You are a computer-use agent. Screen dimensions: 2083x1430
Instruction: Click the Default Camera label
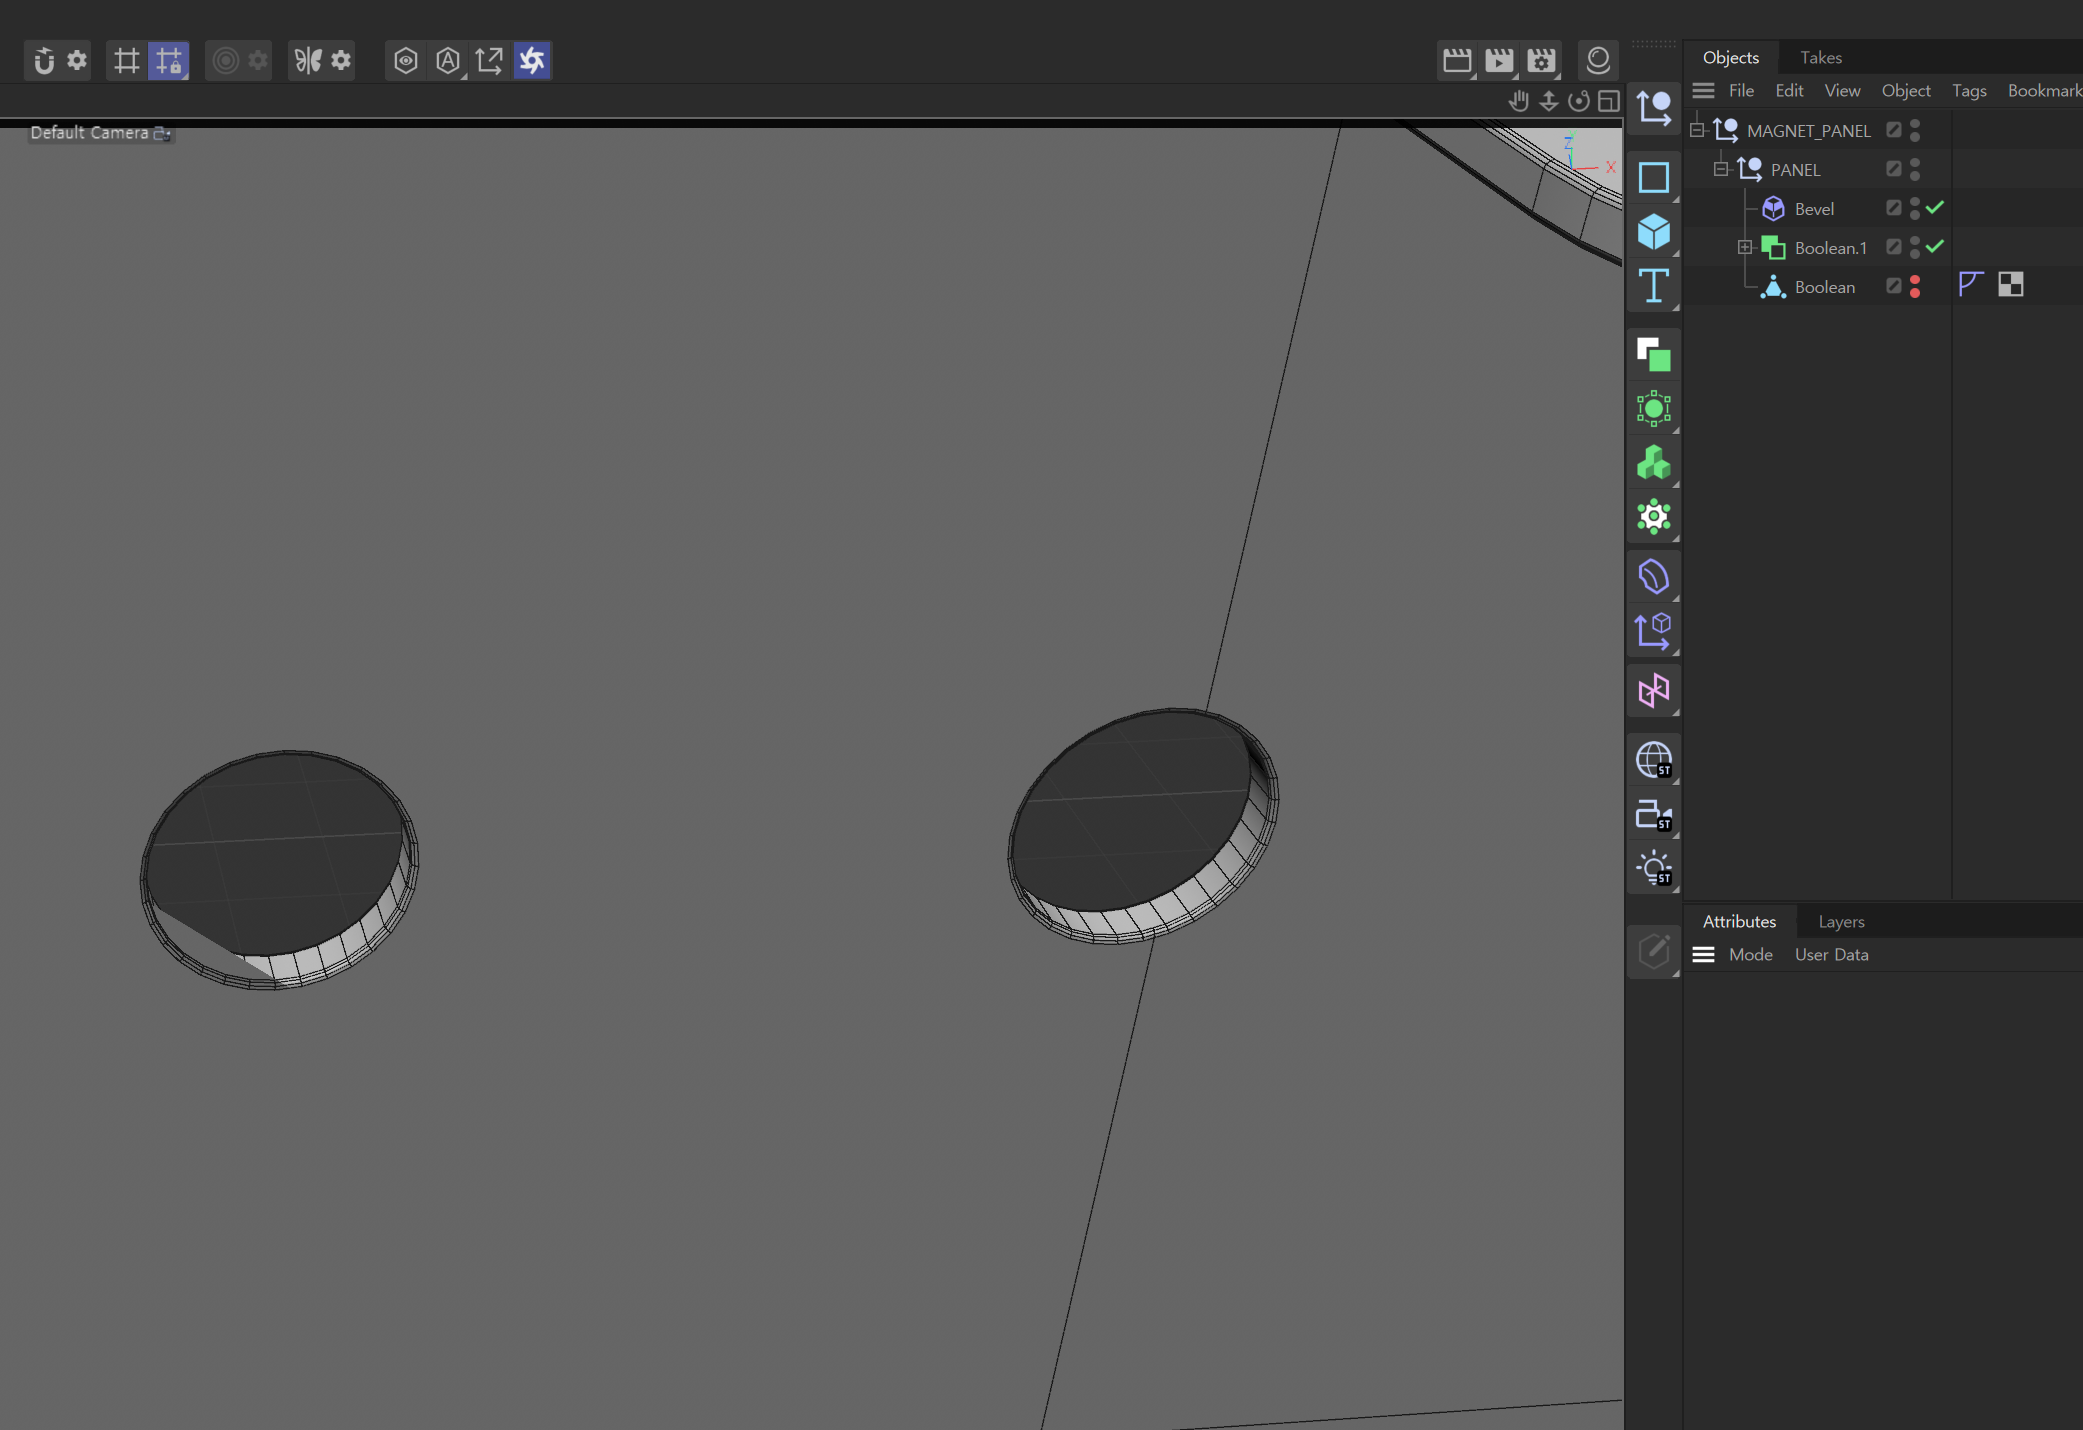90,133
